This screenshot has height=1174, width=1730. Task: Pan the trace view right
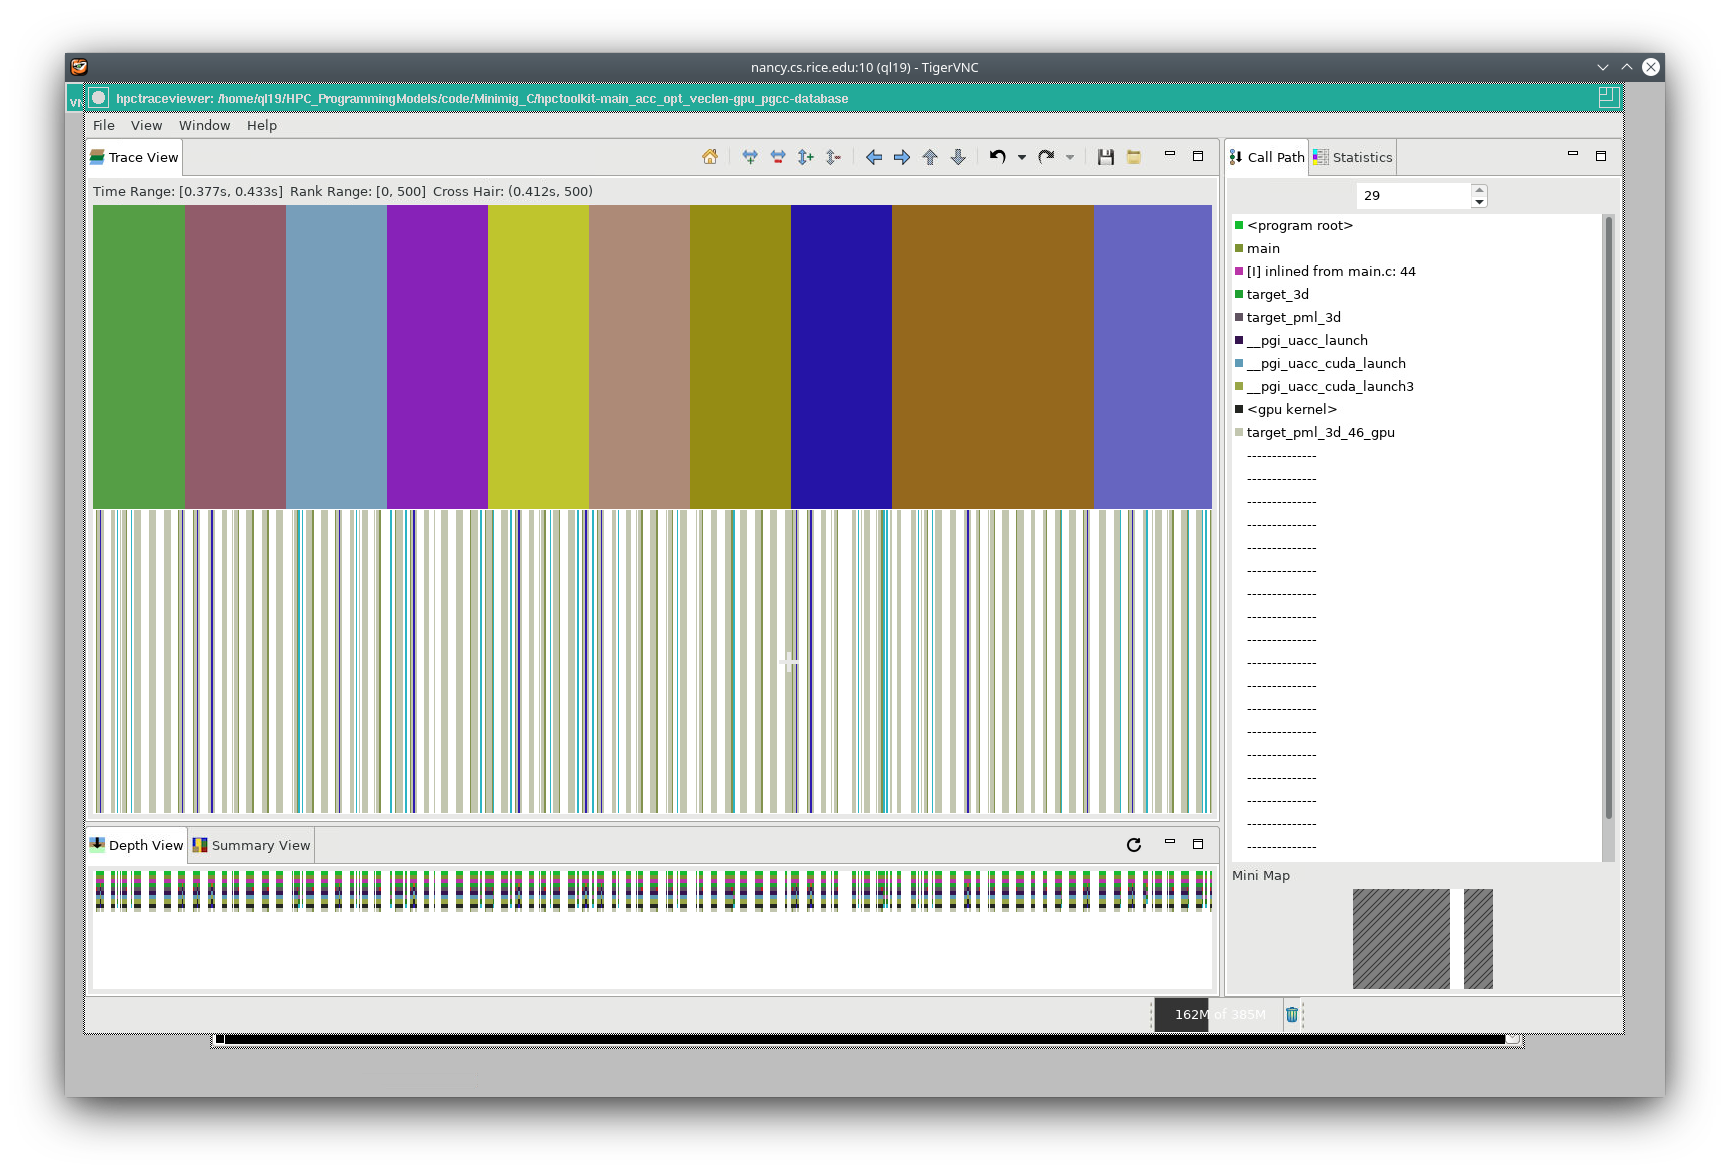point(902,157)
